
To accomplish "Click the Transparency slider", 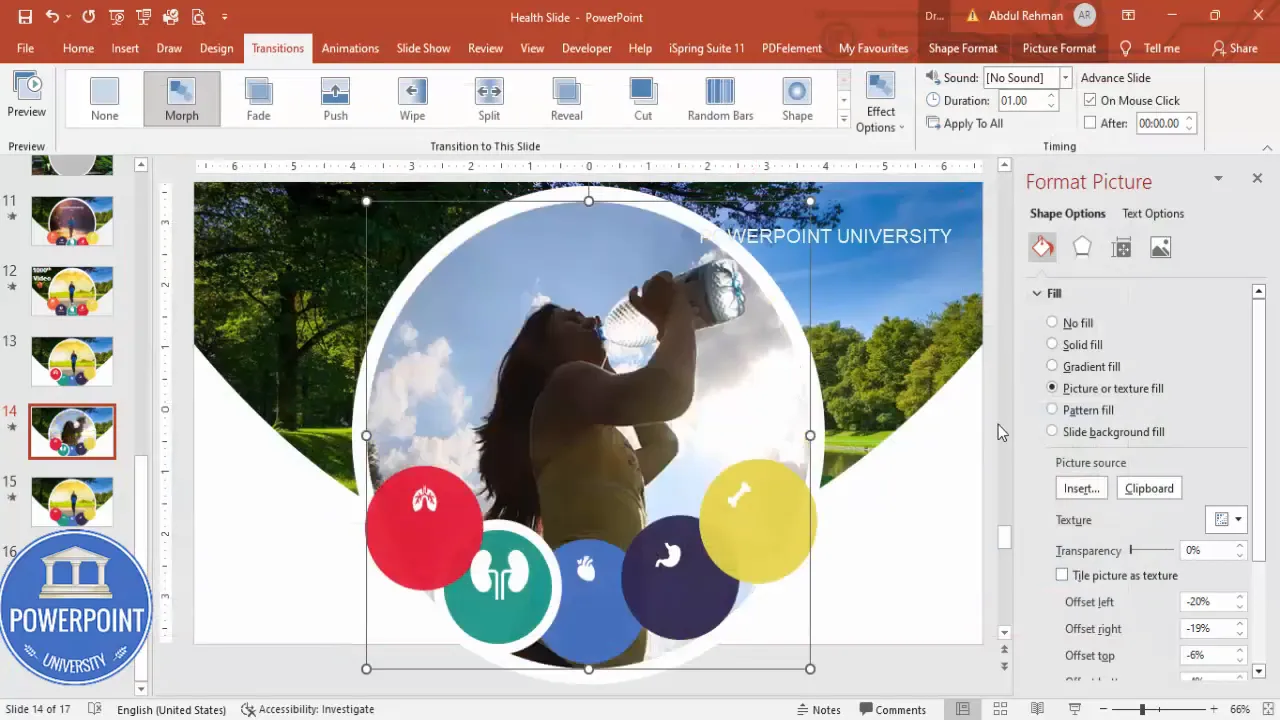I will pyautogui.click(x=1152, y=550).
